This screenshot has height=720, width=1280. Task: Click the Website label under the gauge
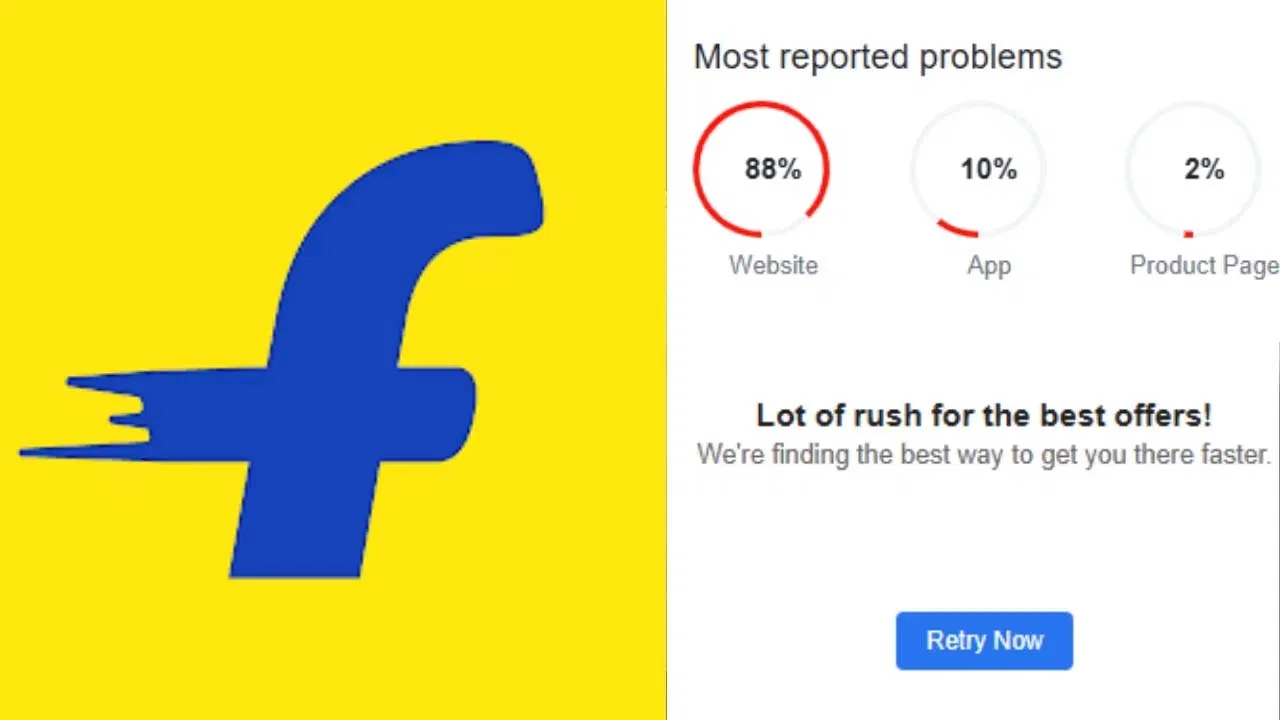[773, 265]
